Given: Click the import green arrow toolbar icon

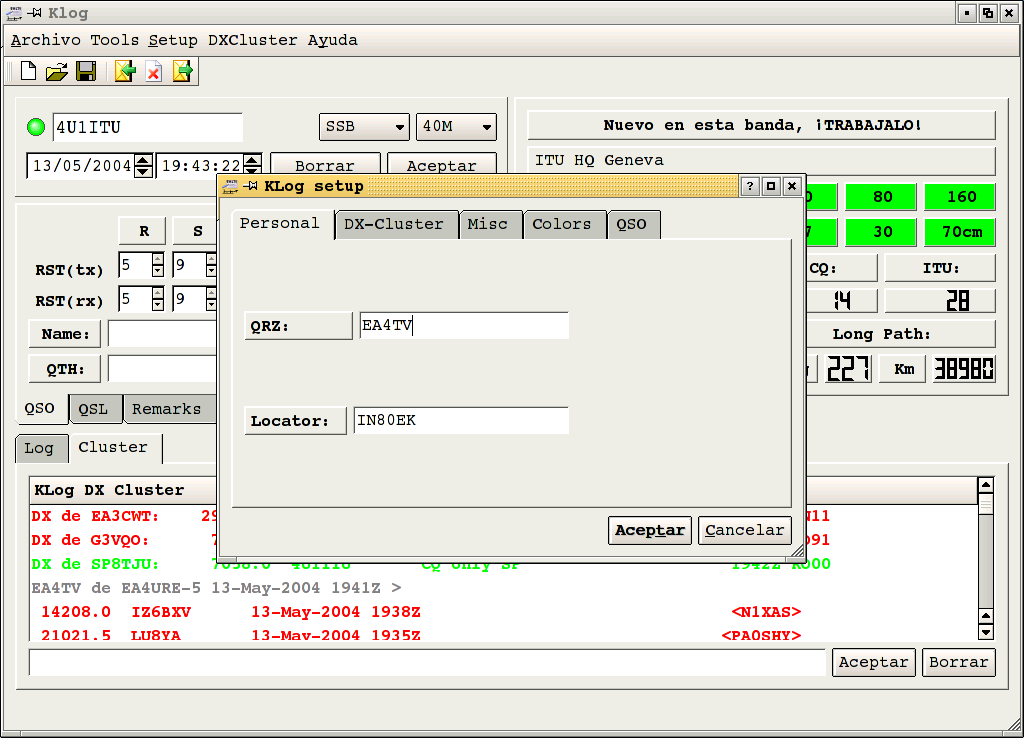Looking at the screenshot, I should click(x=125, y=71).
